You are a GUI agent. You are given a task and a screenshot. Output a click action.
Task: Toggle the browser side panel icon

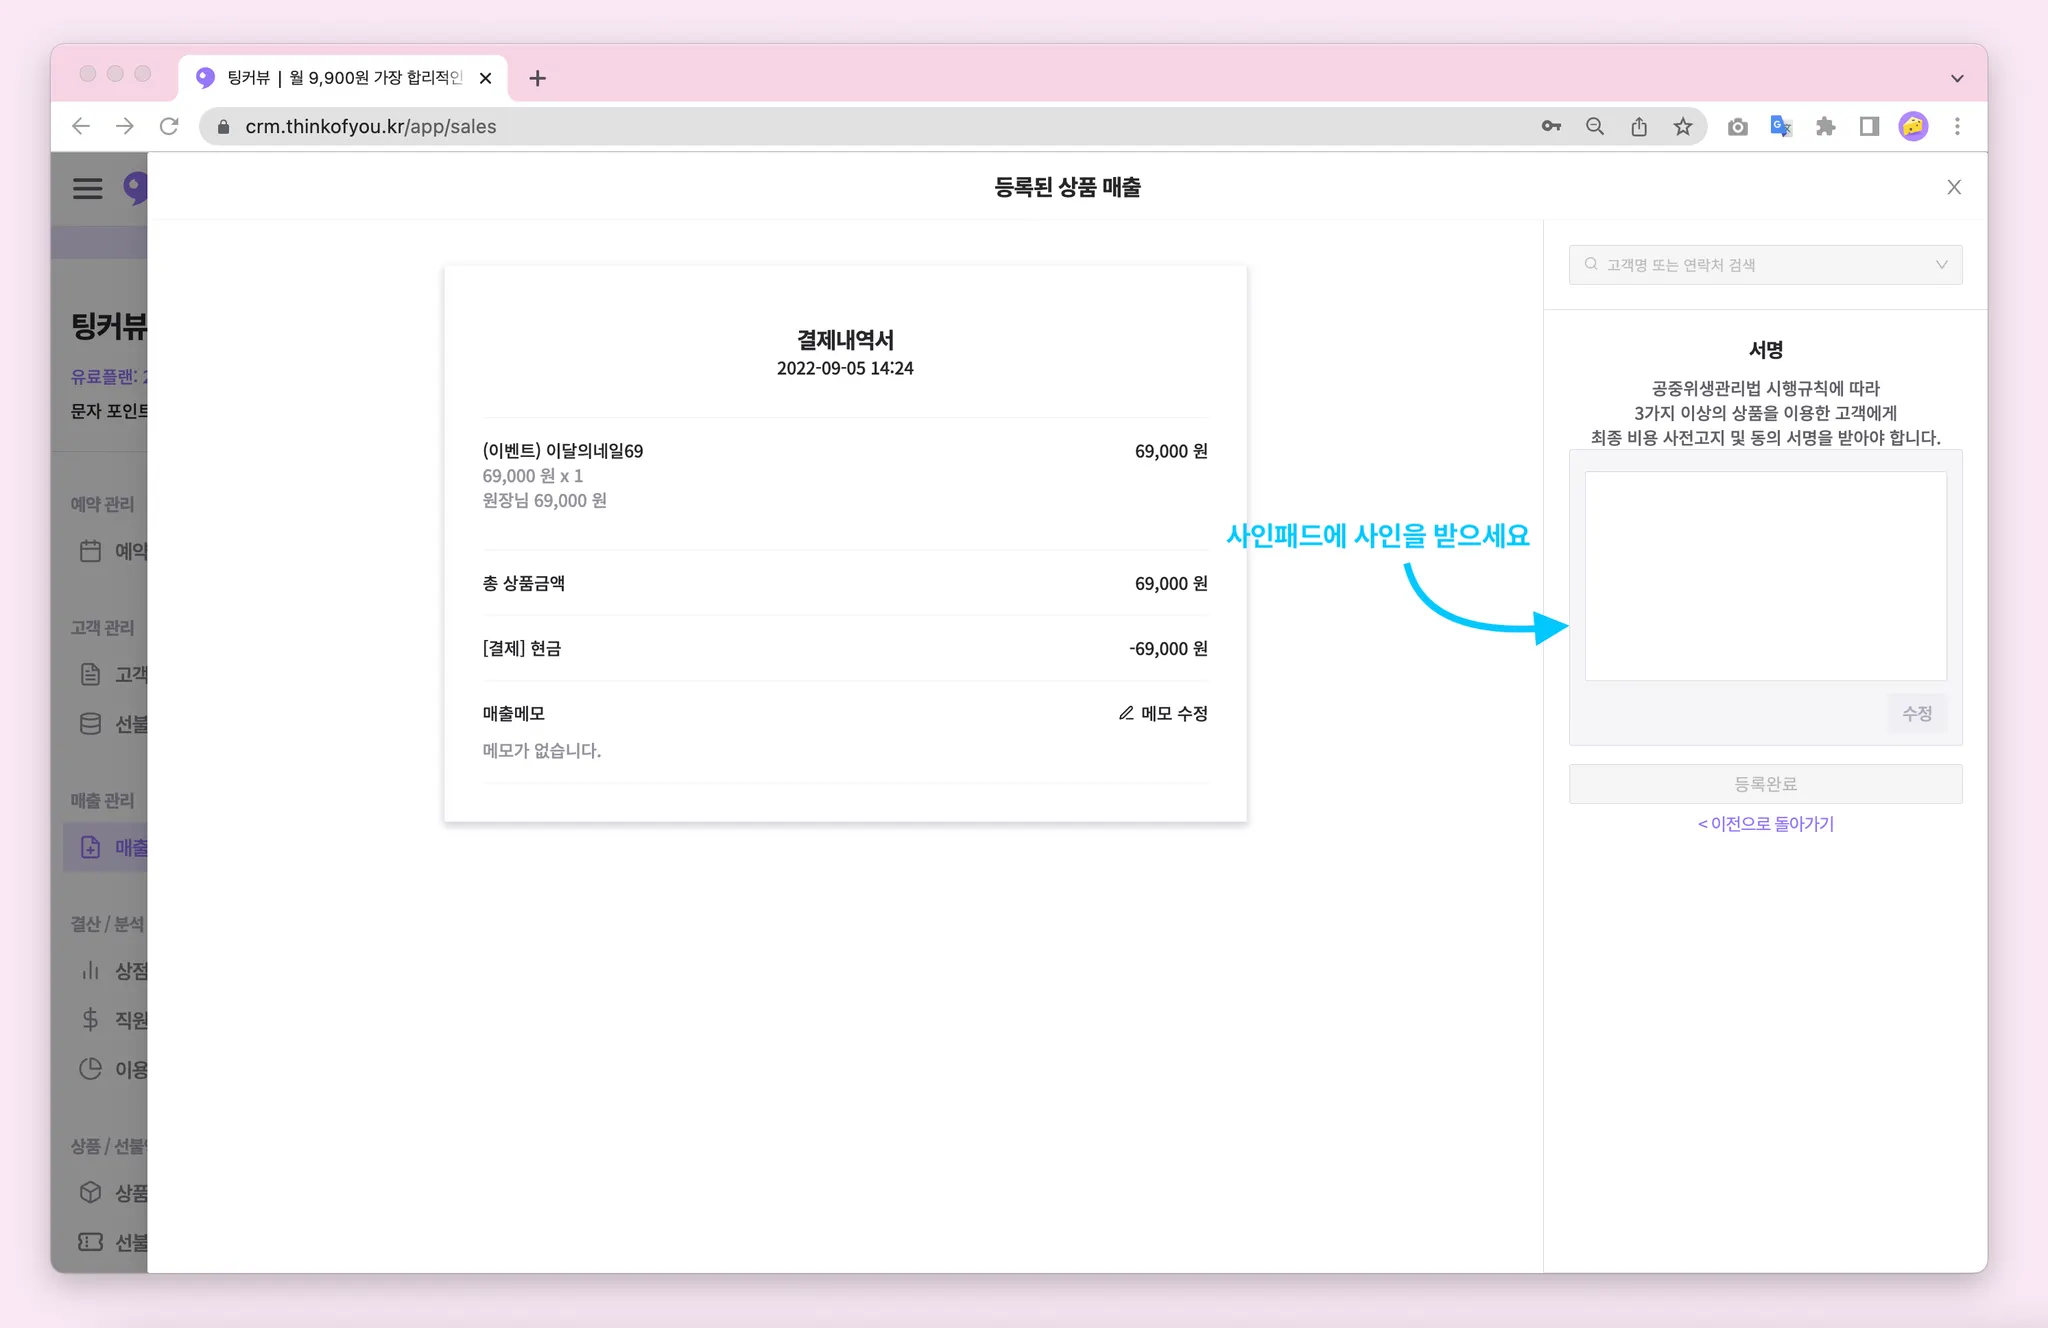click(1869, 126)
